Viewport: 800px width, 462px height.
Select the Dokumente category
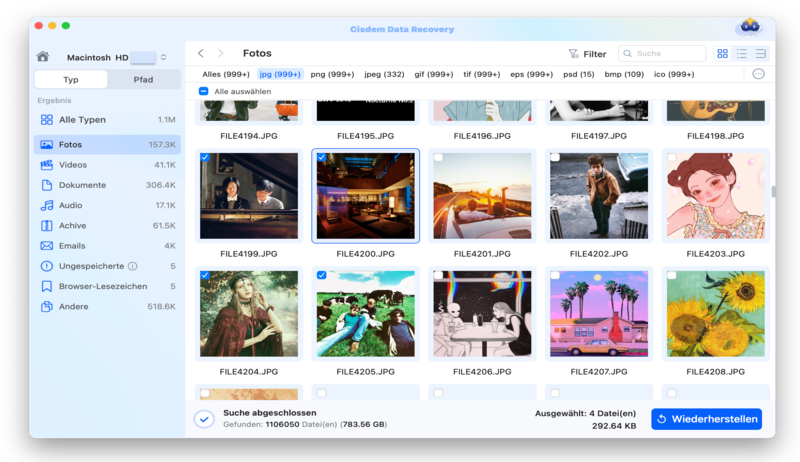pyautogui.click(x=82, y=185)
